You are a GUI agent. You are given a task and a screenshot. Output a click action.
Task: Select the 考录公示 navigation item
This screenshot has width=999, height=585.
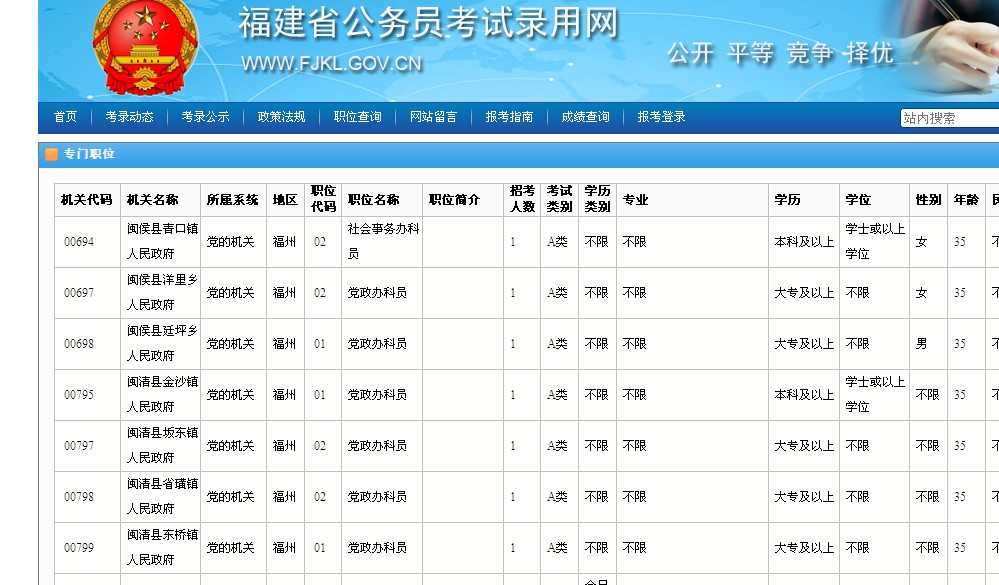point(204,116)
